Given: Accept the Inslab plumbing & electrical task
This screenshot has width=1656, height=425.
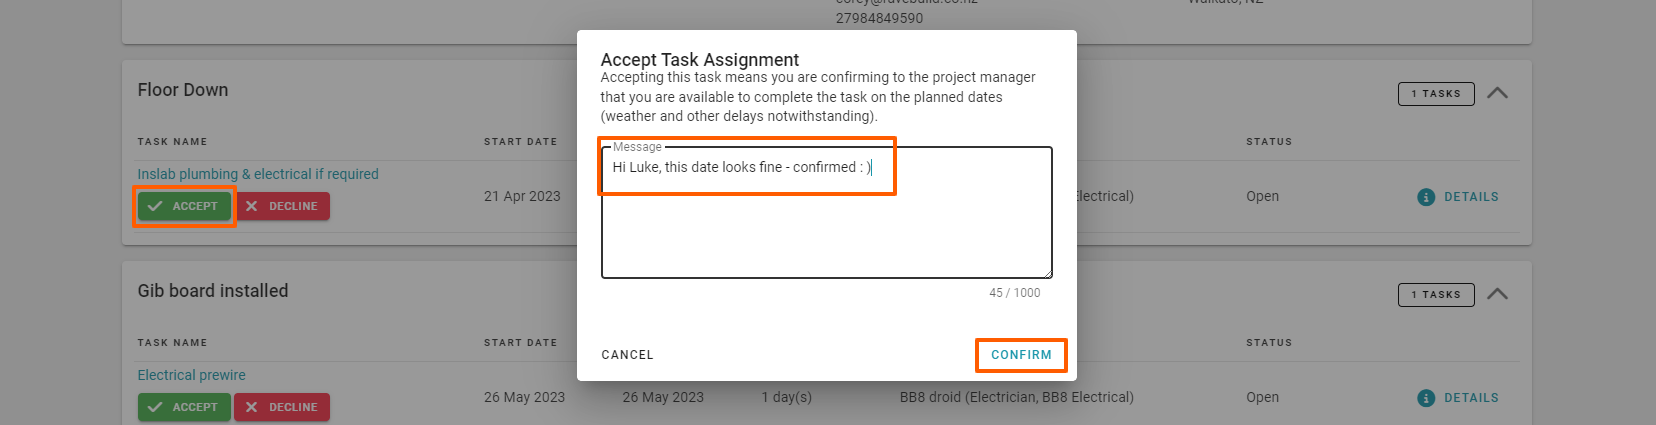Looking at the screenshot, I should pos(184,206).
